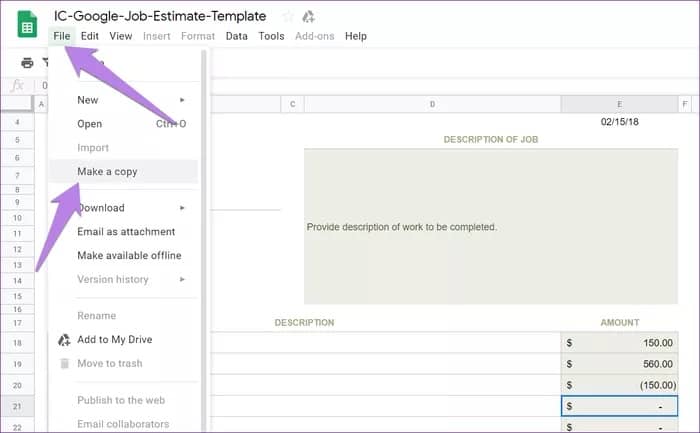
Task: Open the Tools menu
Action: click(271, 36)
